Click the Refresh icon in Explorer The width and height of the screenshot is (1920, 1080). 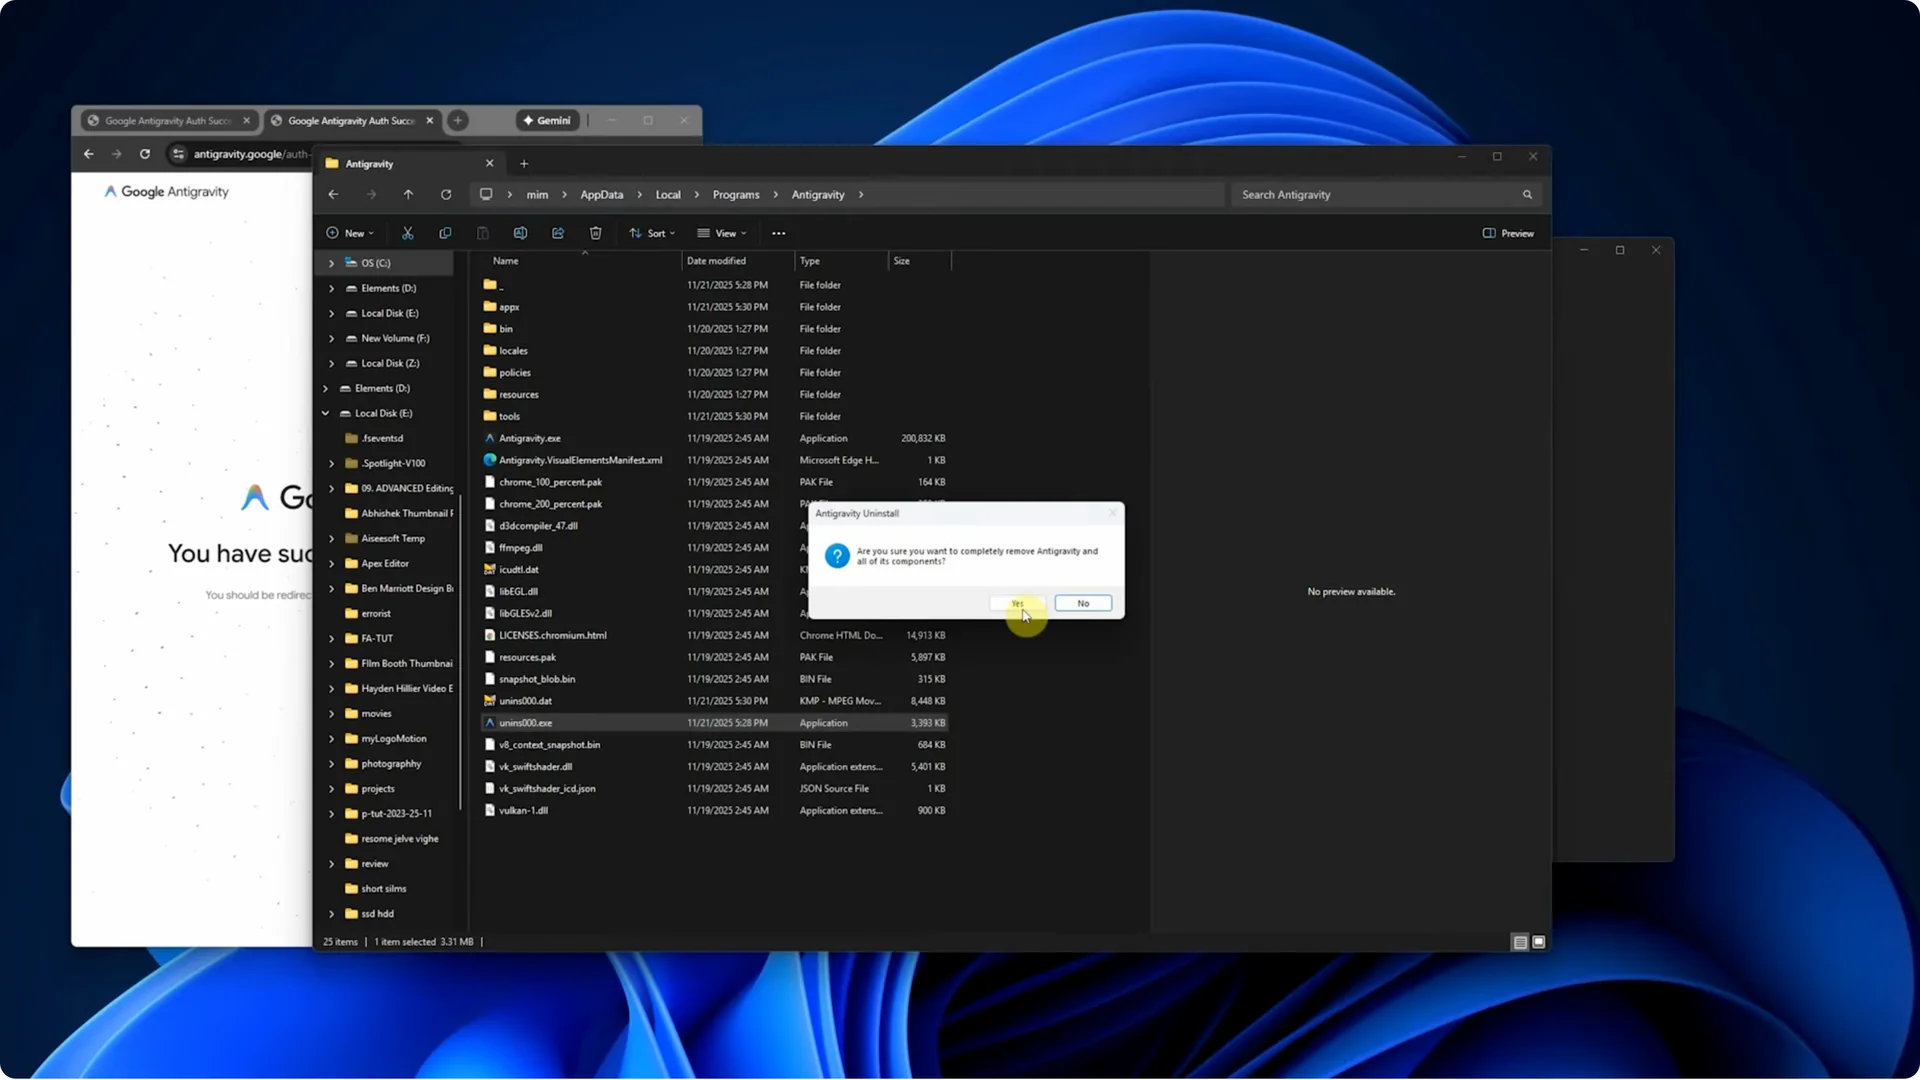click(x=446, y=195)
